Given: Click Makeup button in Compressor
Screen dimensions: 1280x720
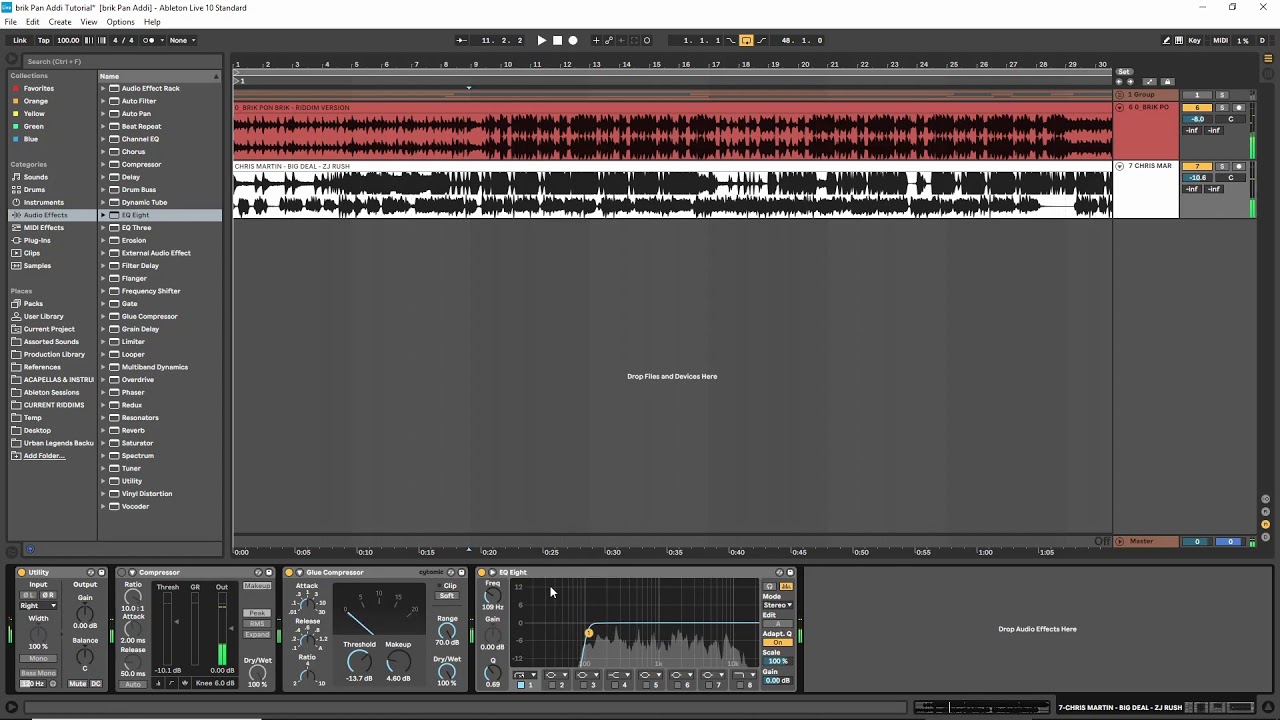Looking at the screenshot, I should [257, 586].
